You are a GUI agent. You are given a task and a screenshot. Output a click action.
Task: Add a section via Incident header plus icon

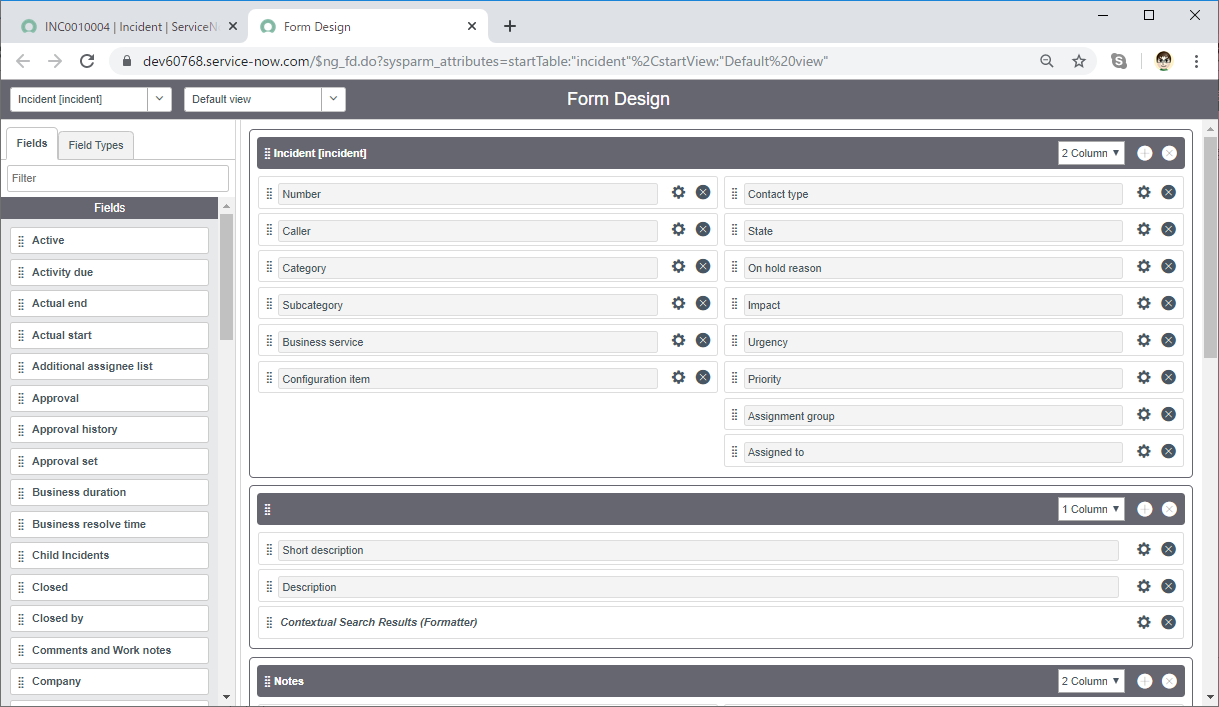[1145, 153]
